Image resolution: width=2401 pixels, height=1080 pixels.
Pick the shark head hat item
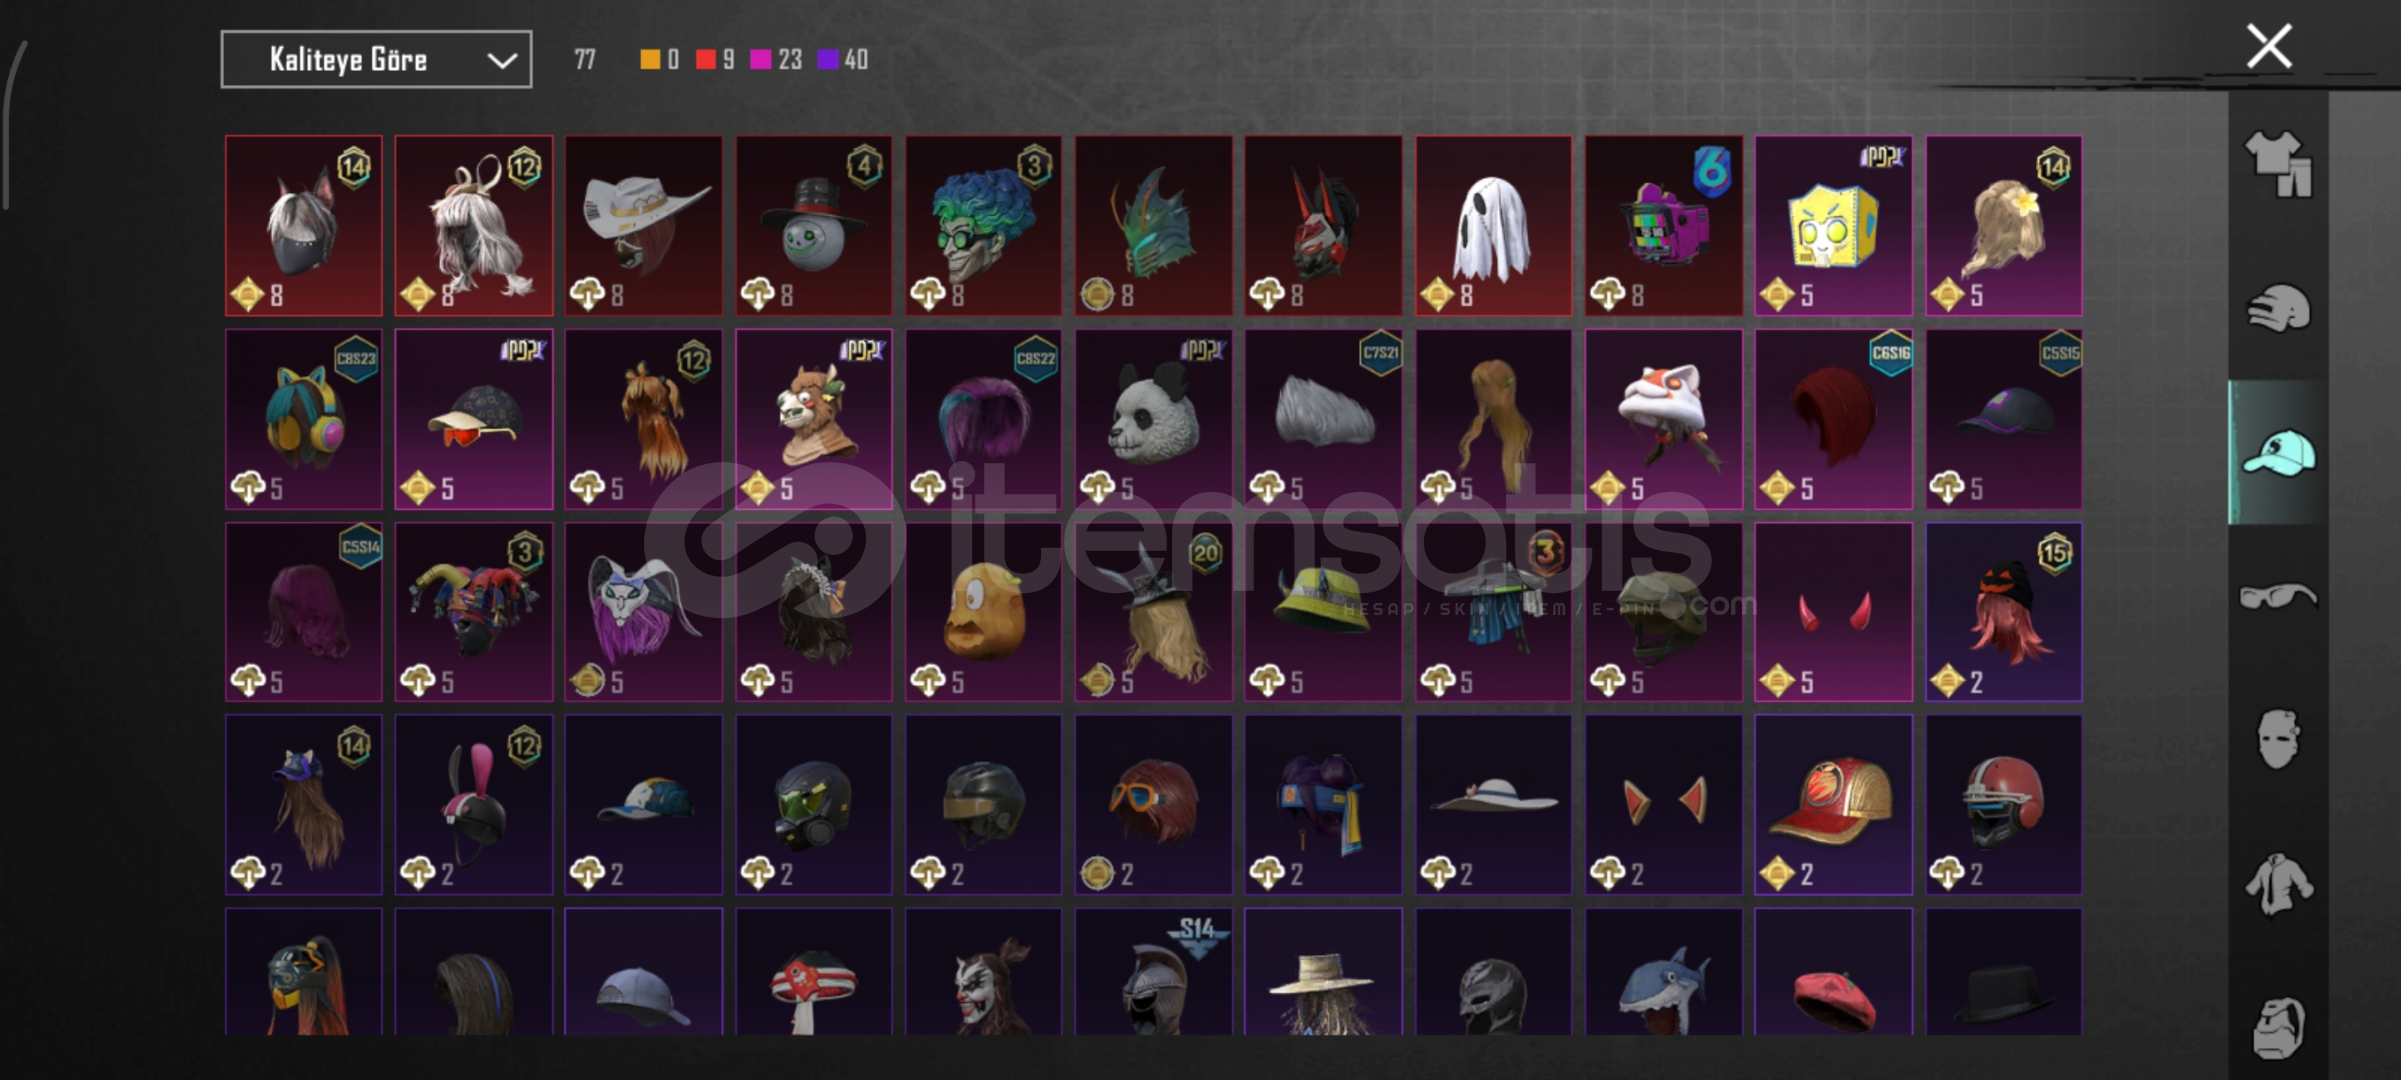[1663, 972]
